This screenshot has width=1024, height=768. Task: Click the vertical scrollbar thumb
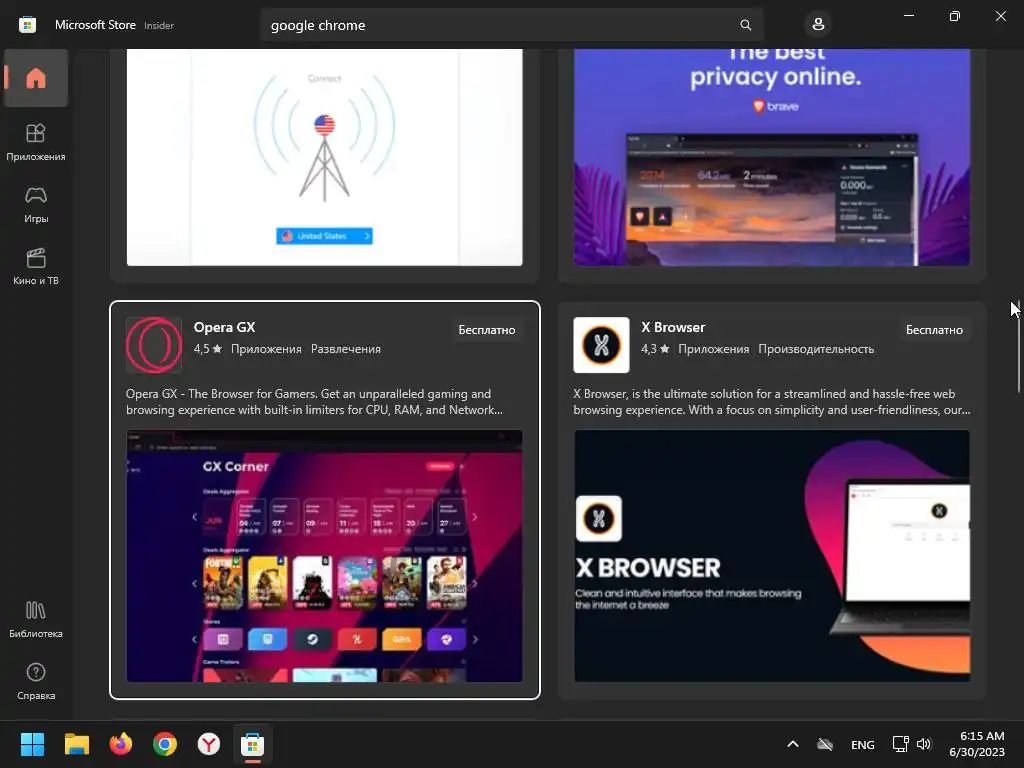pos(1019,347)
